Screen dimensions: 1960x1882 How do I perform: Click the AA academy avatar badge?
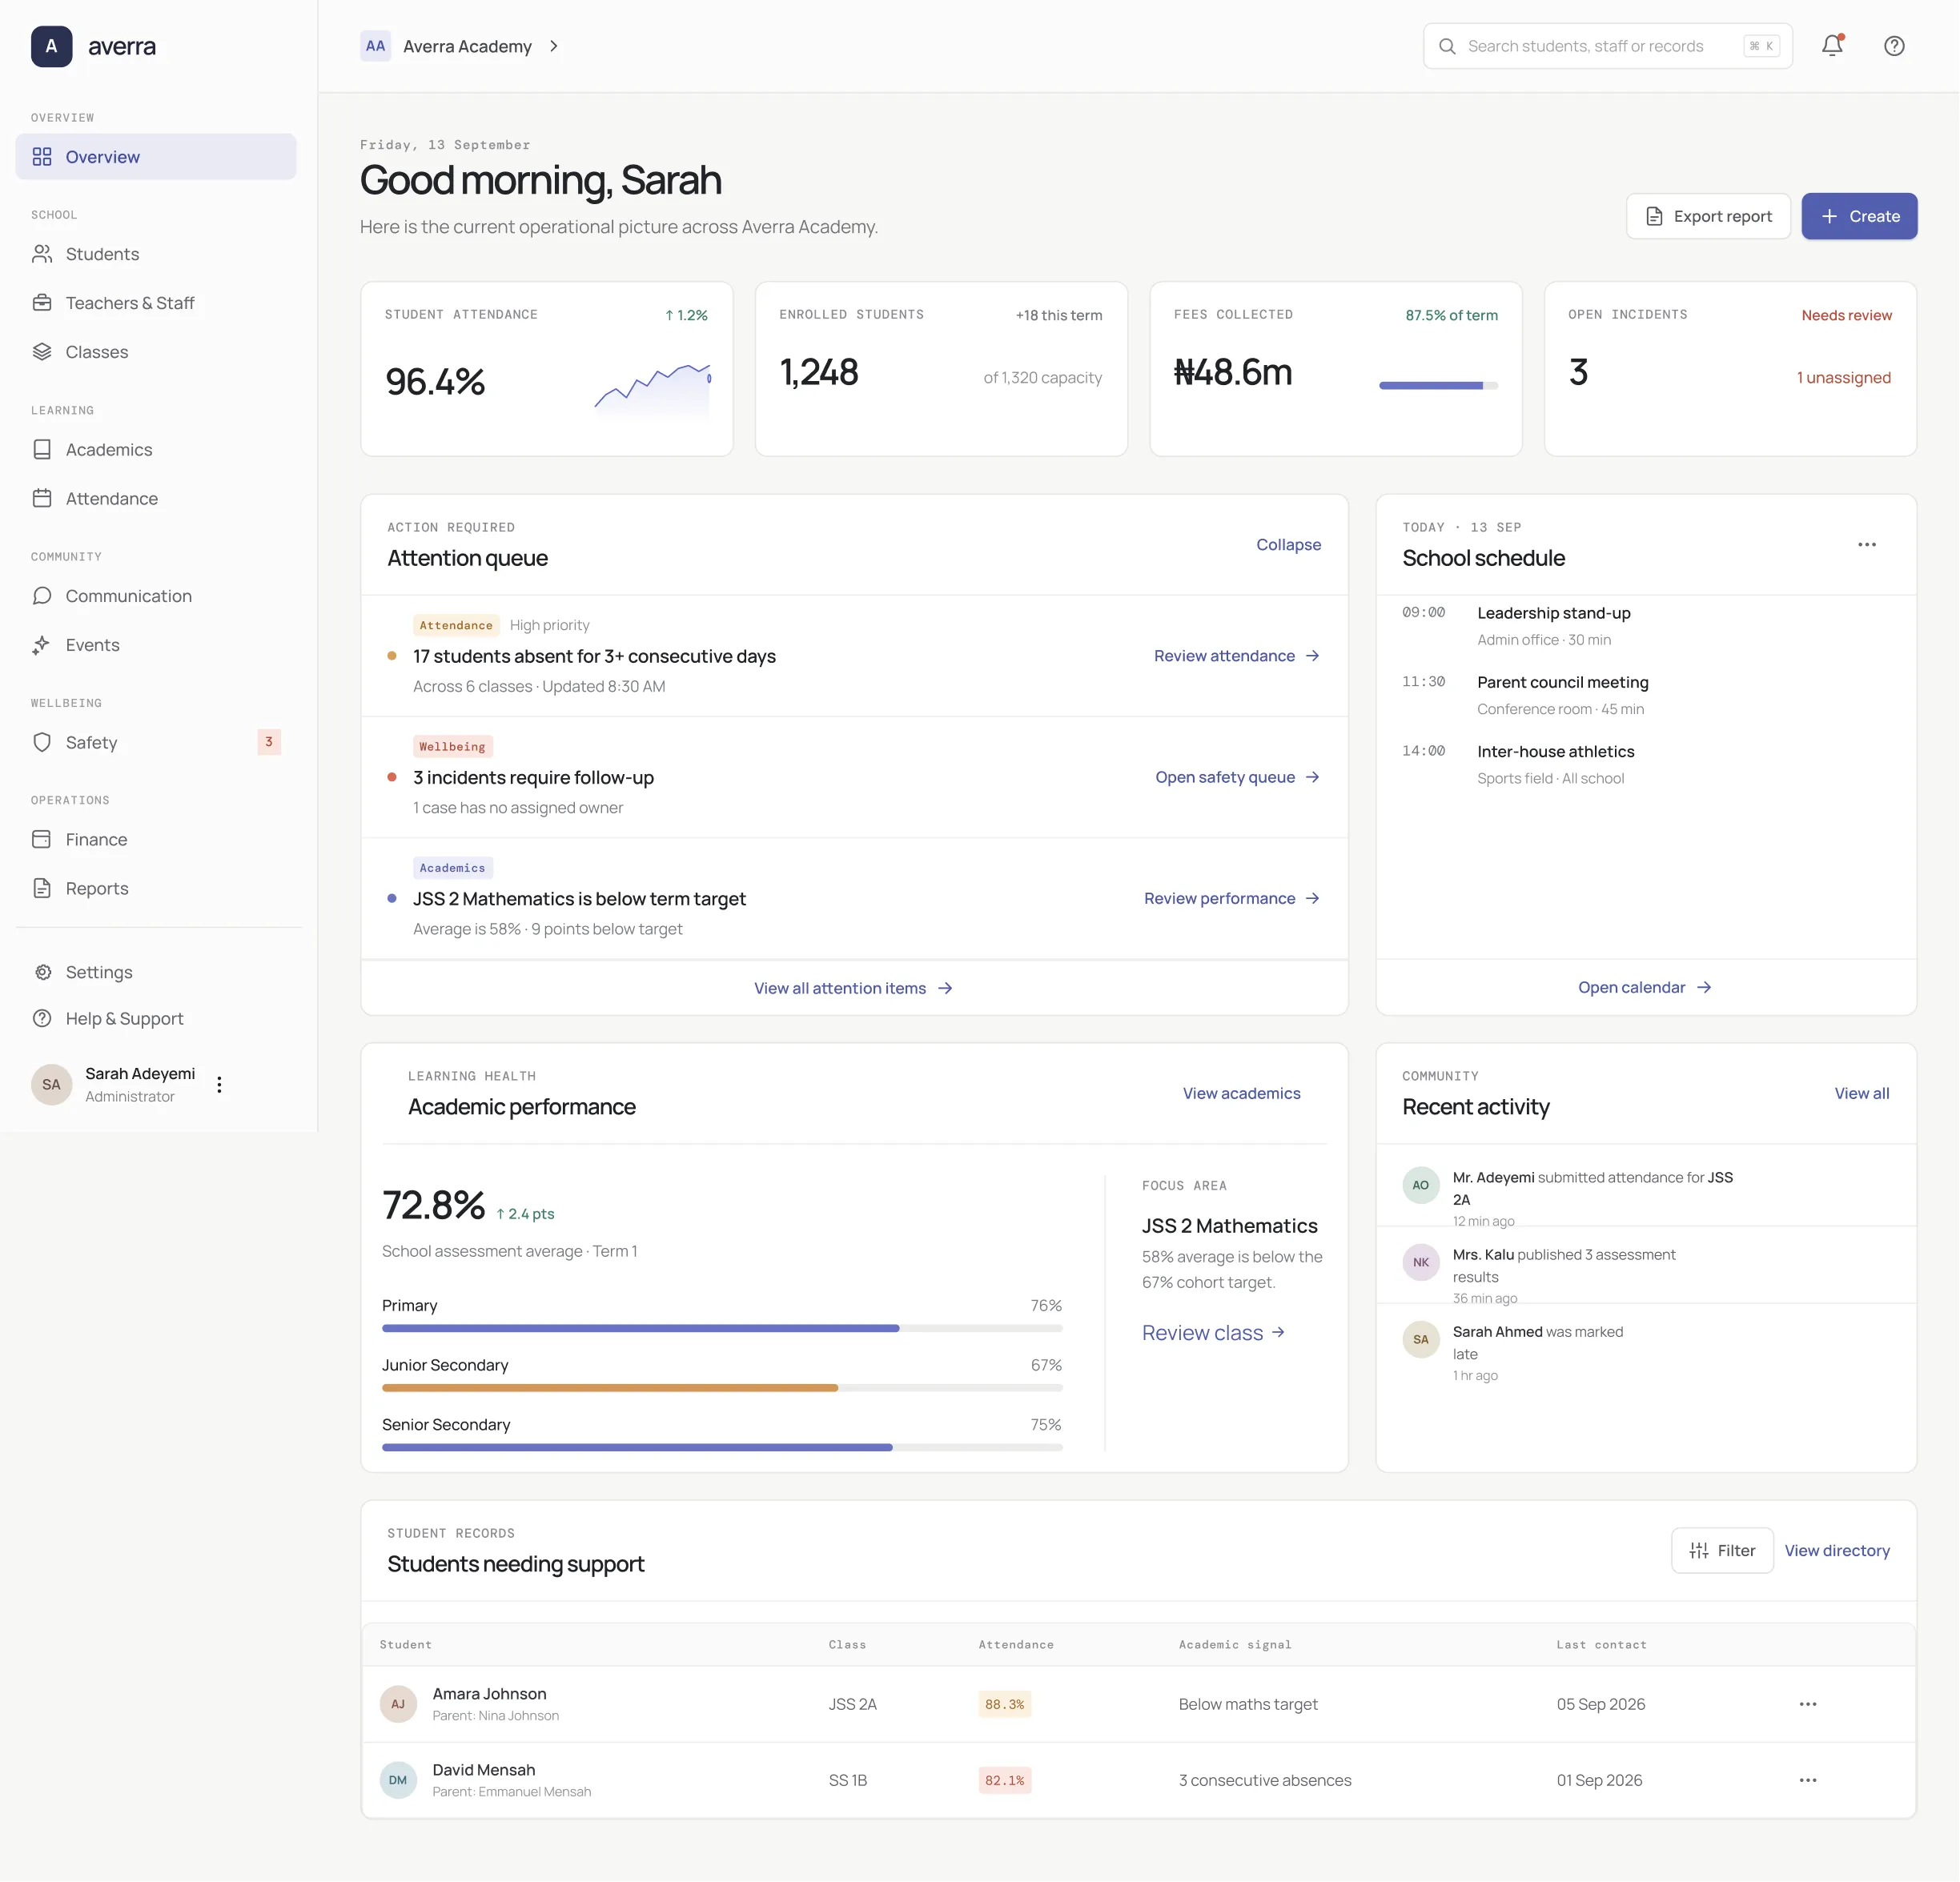[376, 46]
